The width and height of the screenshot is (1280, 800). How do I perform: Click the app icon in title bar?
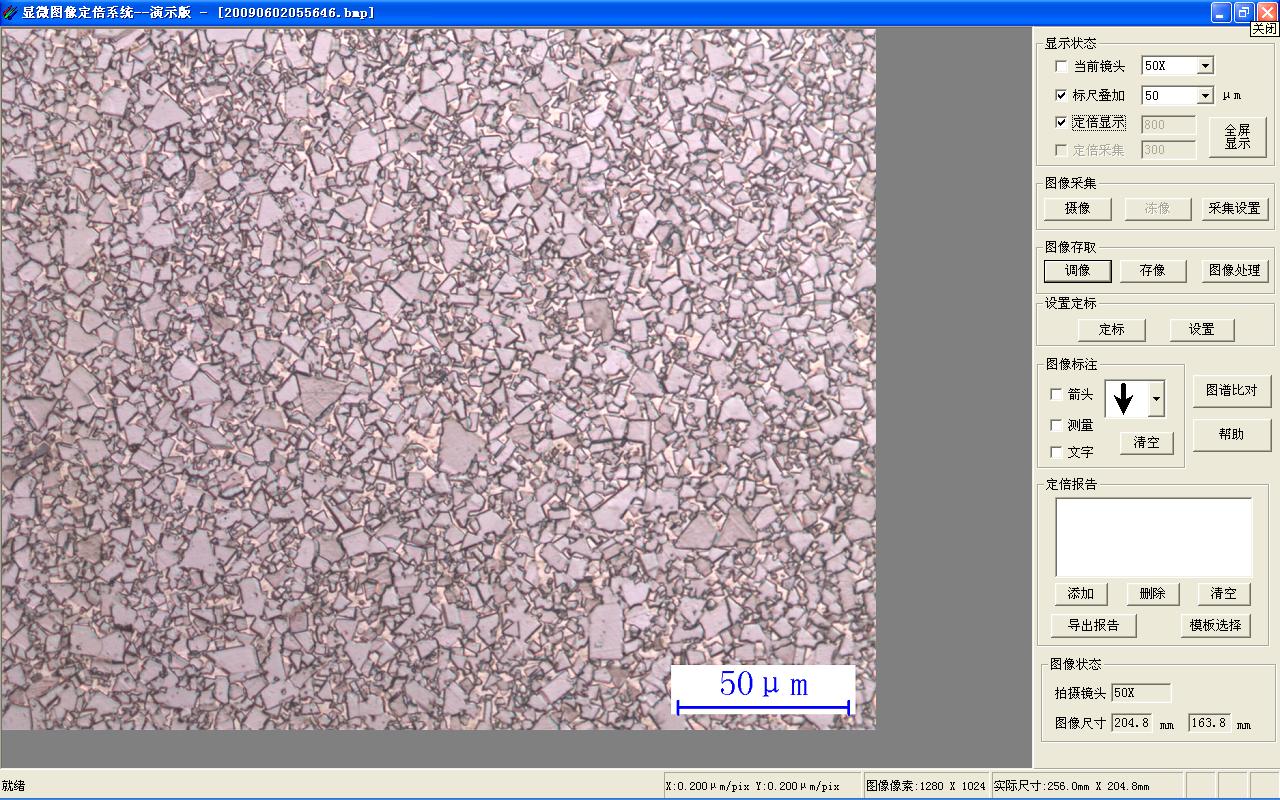point(10,12)
